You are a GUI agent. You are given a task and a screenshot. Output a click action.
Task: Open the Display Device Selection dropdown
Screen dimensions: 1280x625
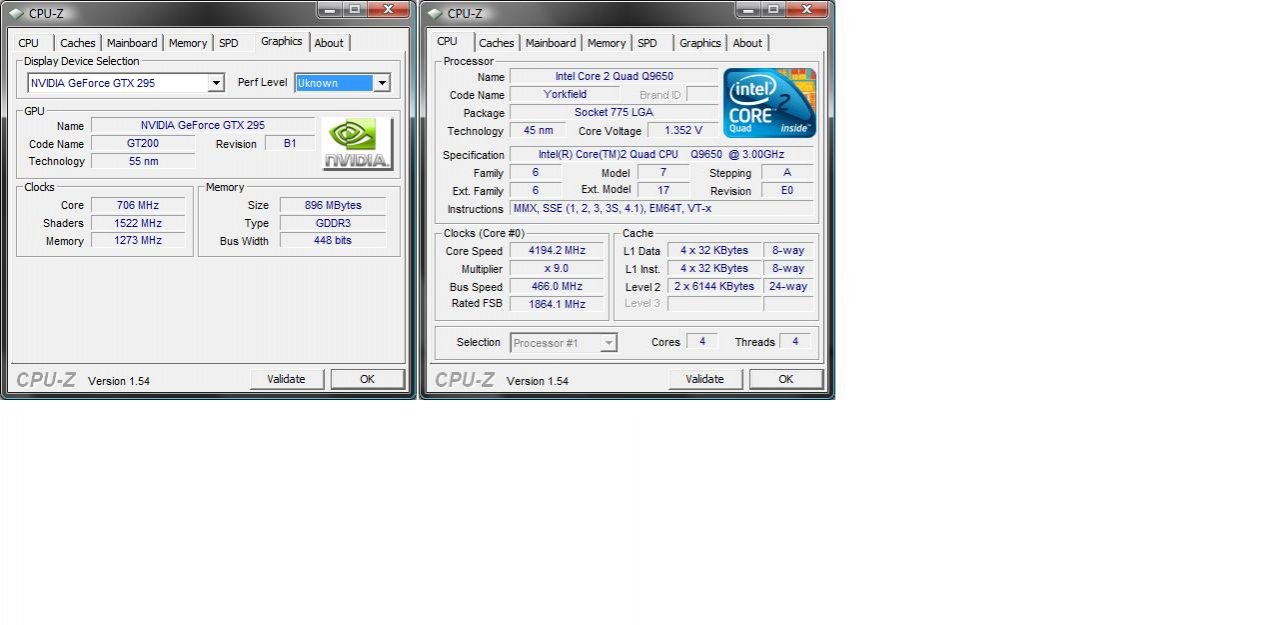(x=216, y=83)
